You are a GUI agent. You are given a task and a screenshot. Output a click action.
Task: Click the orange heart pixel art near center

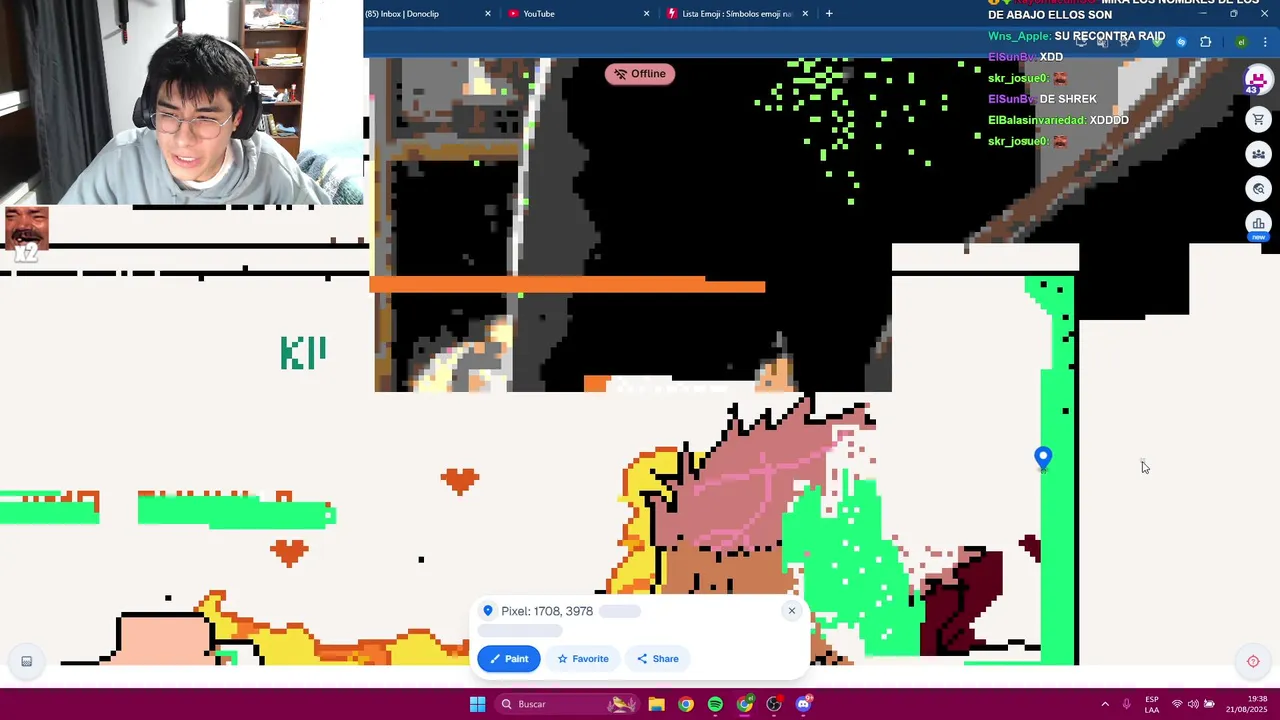[x=460, y=481]
